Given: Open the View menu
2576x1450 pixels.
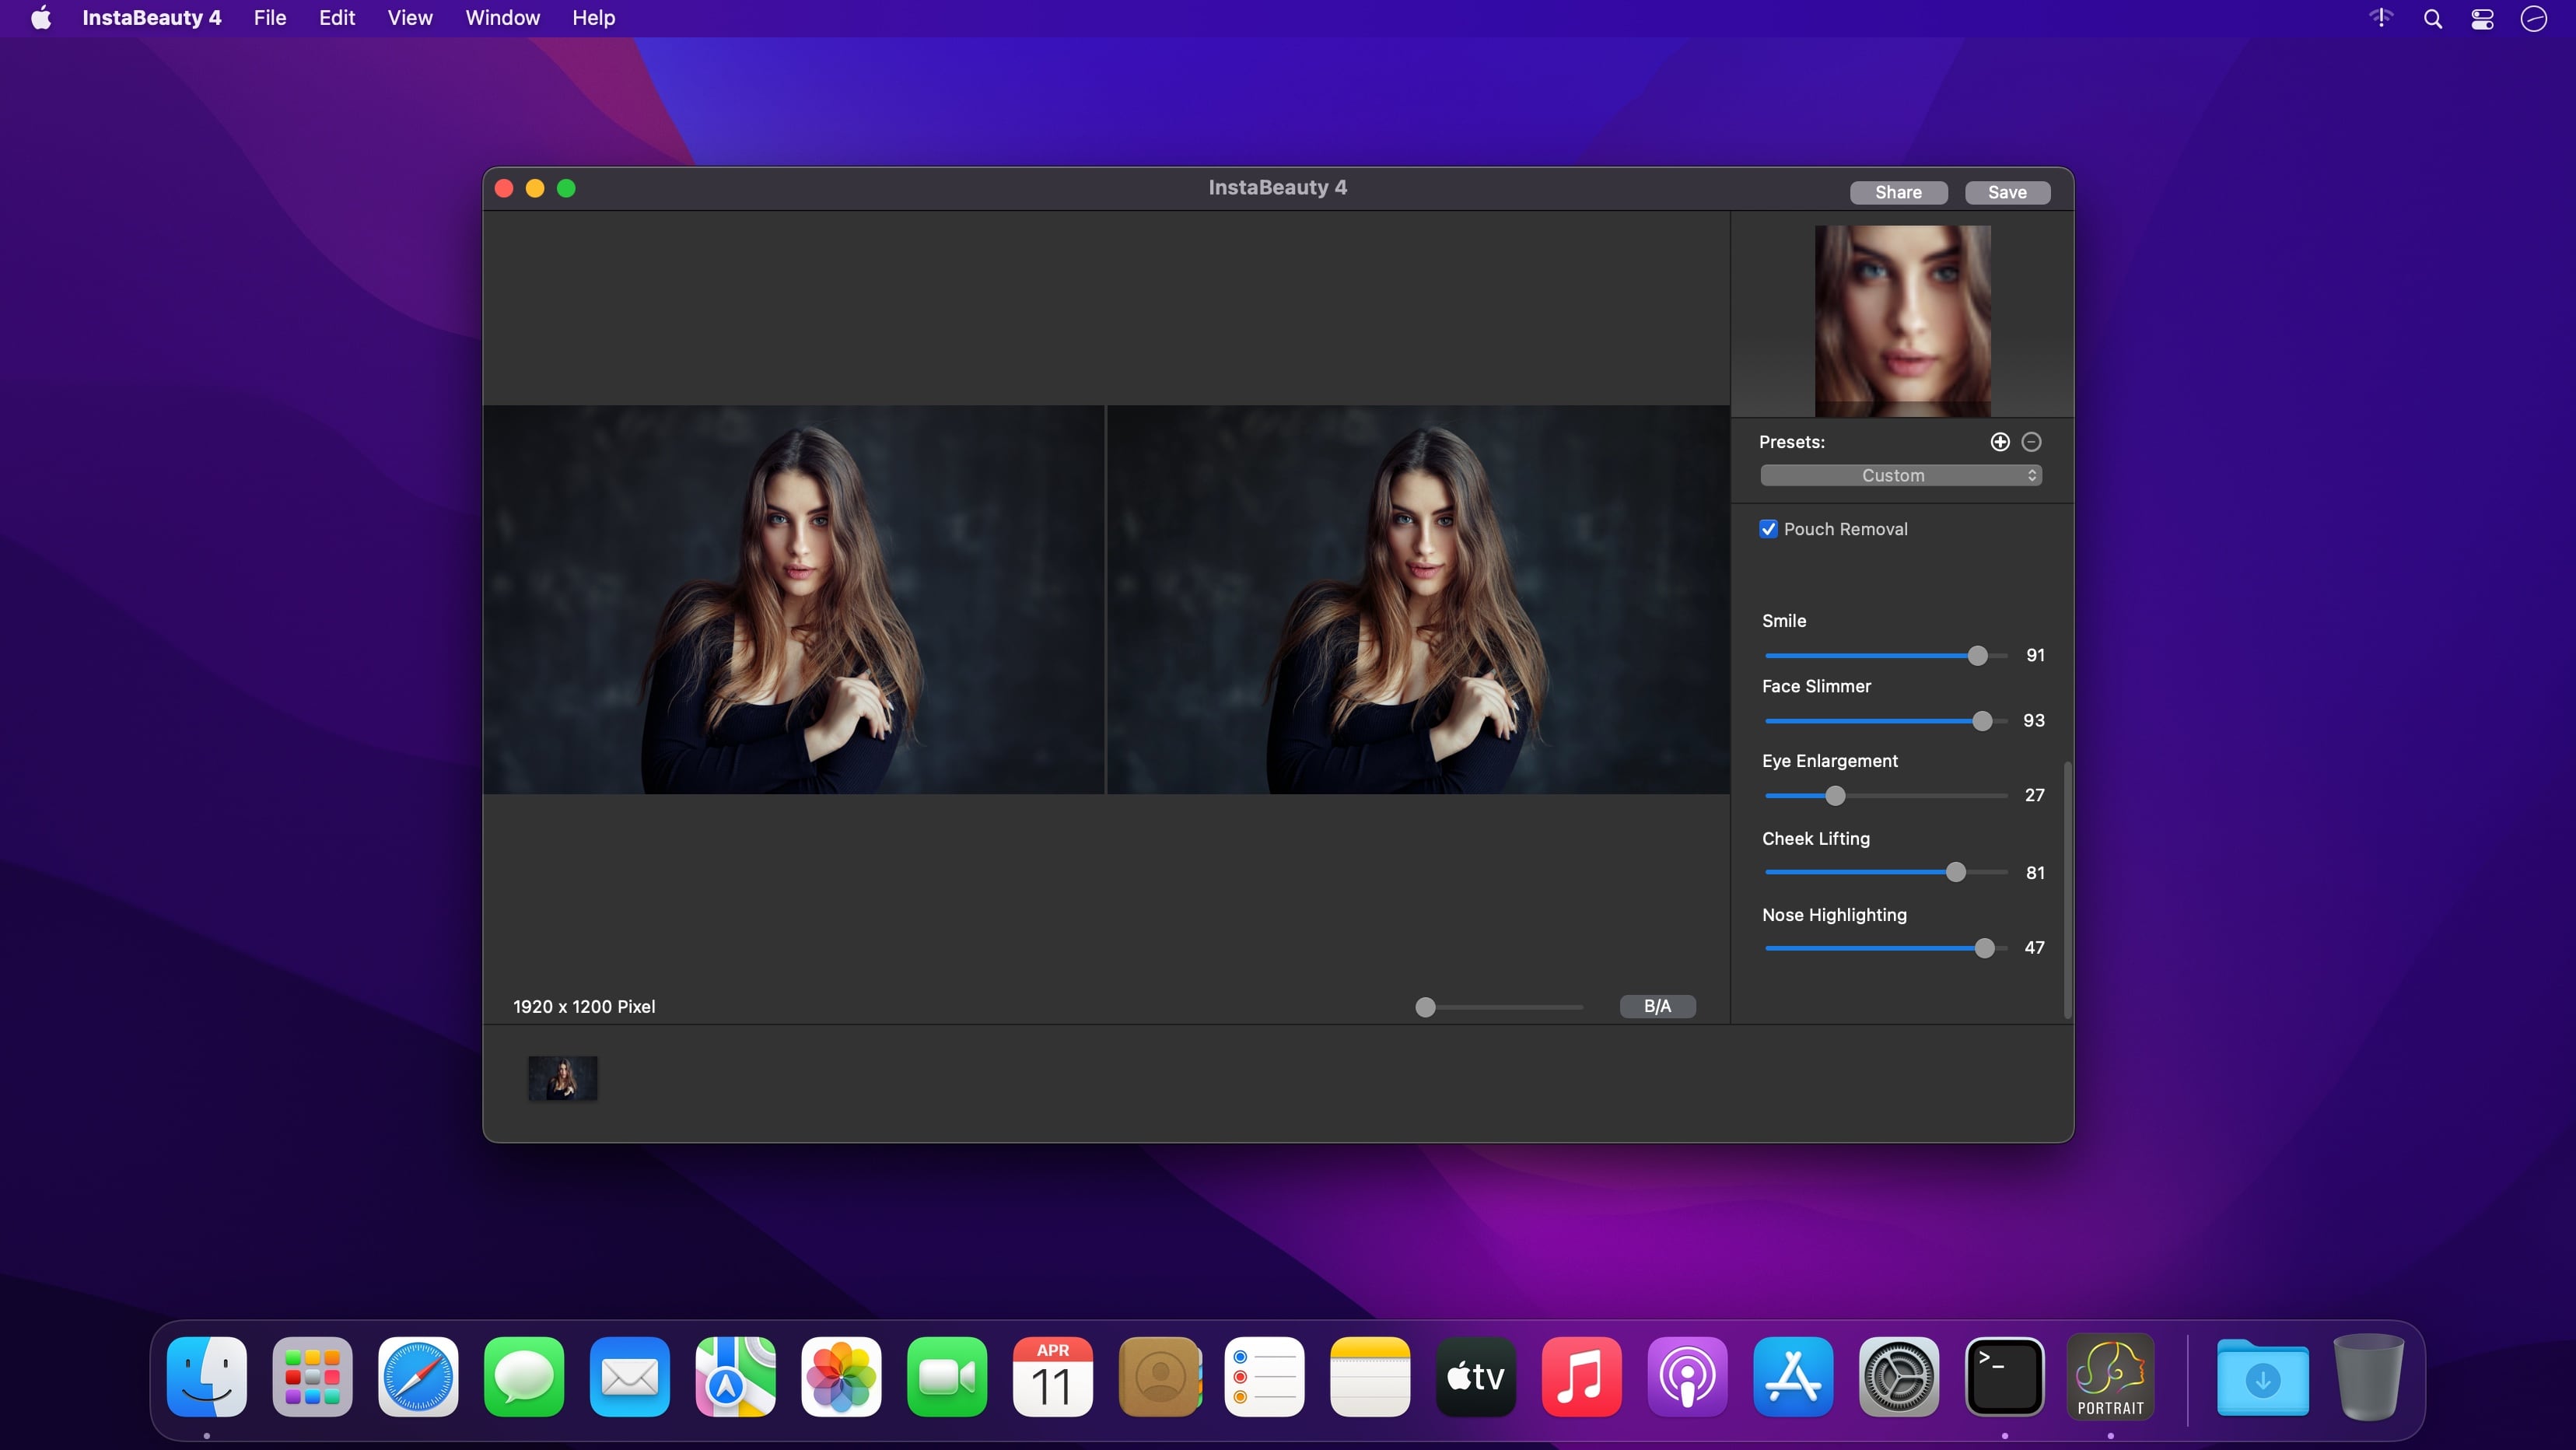Looking at the screenshot, I should 409,18.
